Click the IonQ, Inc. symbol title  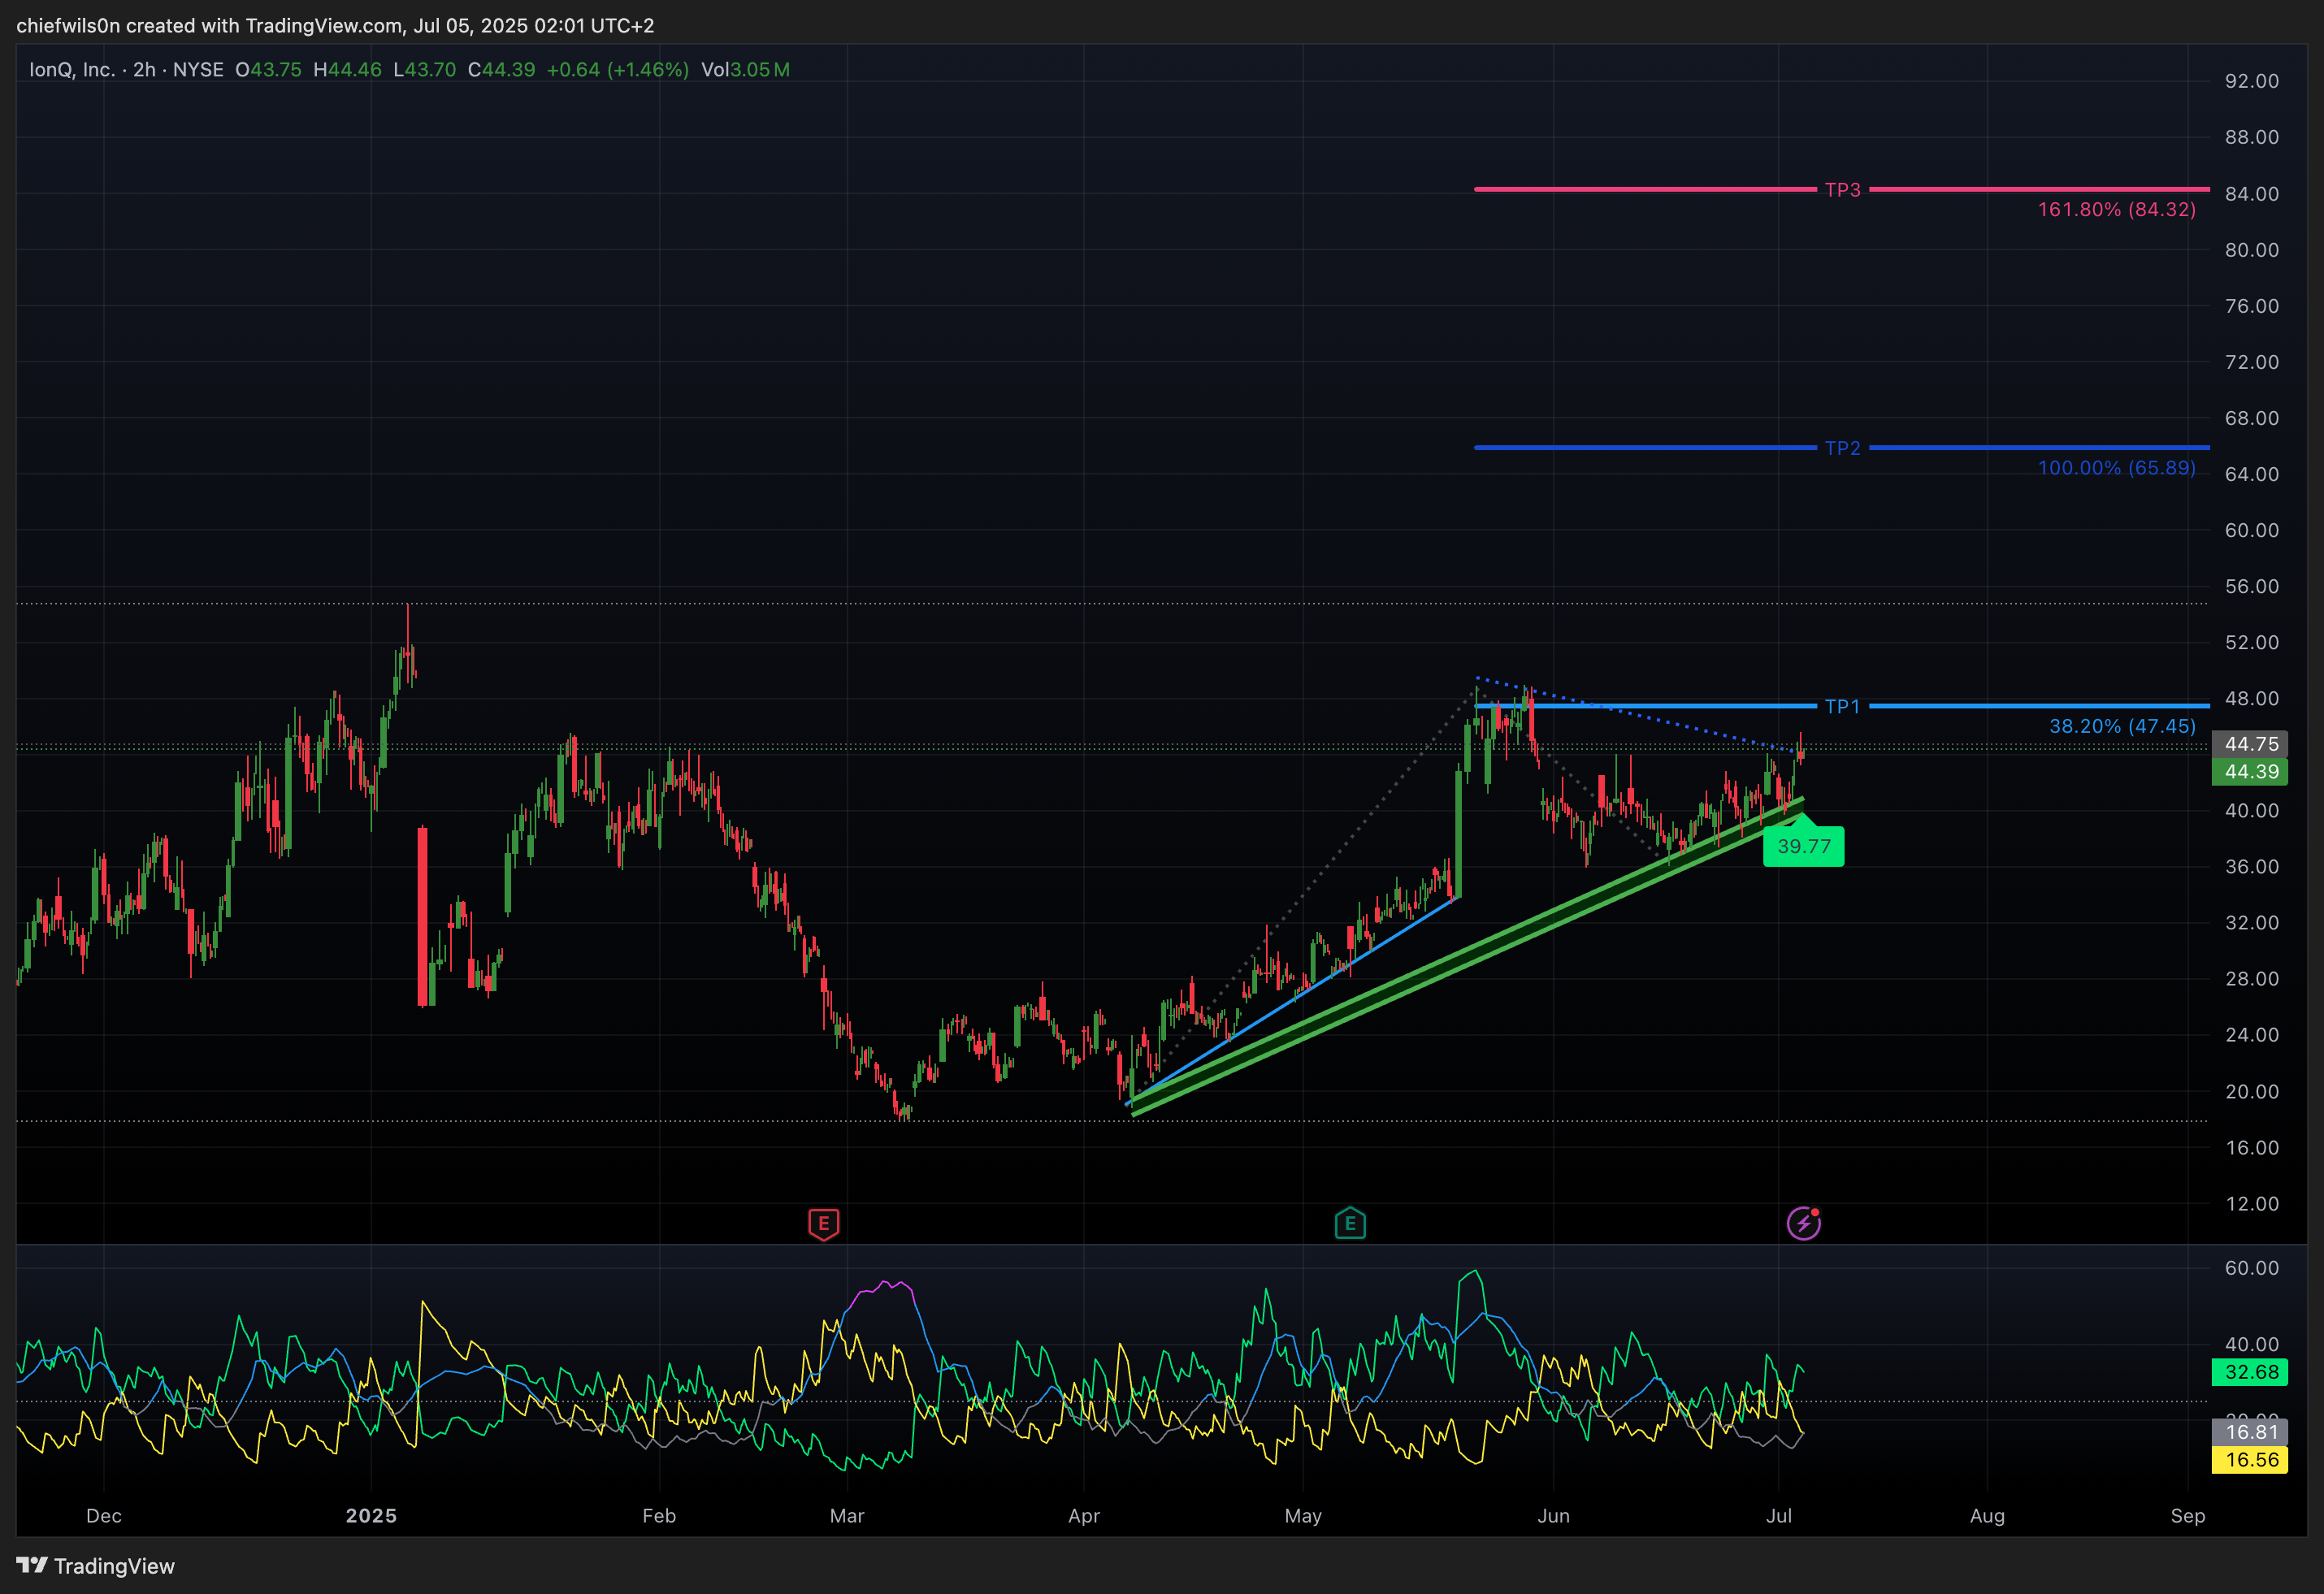71,70
